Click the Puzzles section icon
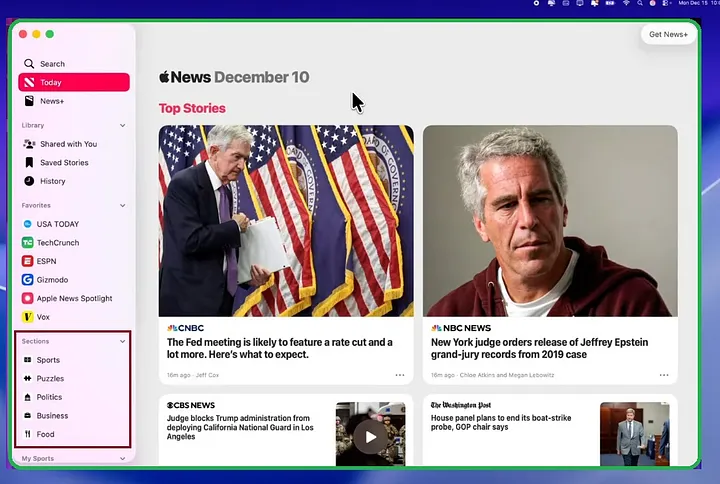The height and width of the screenshot is (484, 720). (28, 378)
